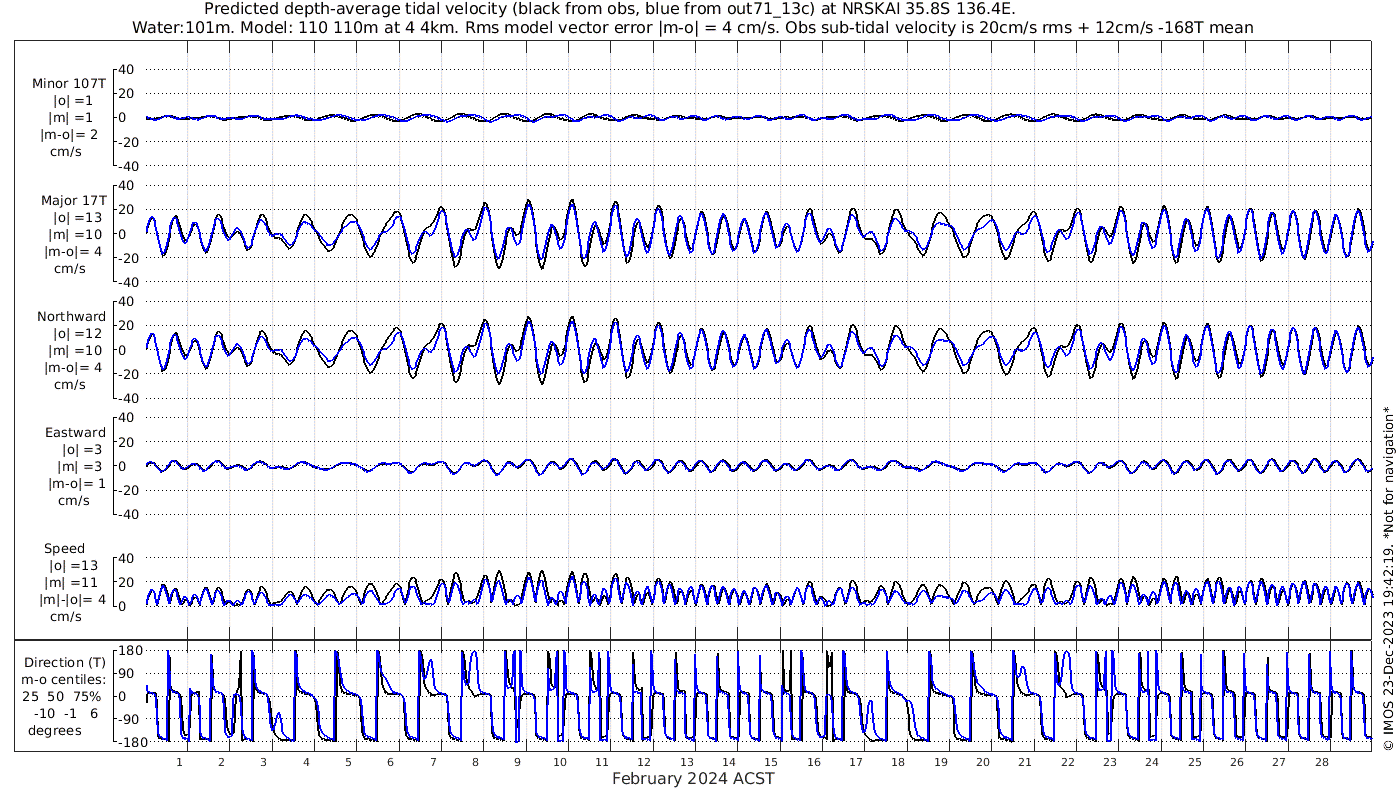Click the 'Water:101m' subtitle text
1400x800 pixels.
point(167,27)
